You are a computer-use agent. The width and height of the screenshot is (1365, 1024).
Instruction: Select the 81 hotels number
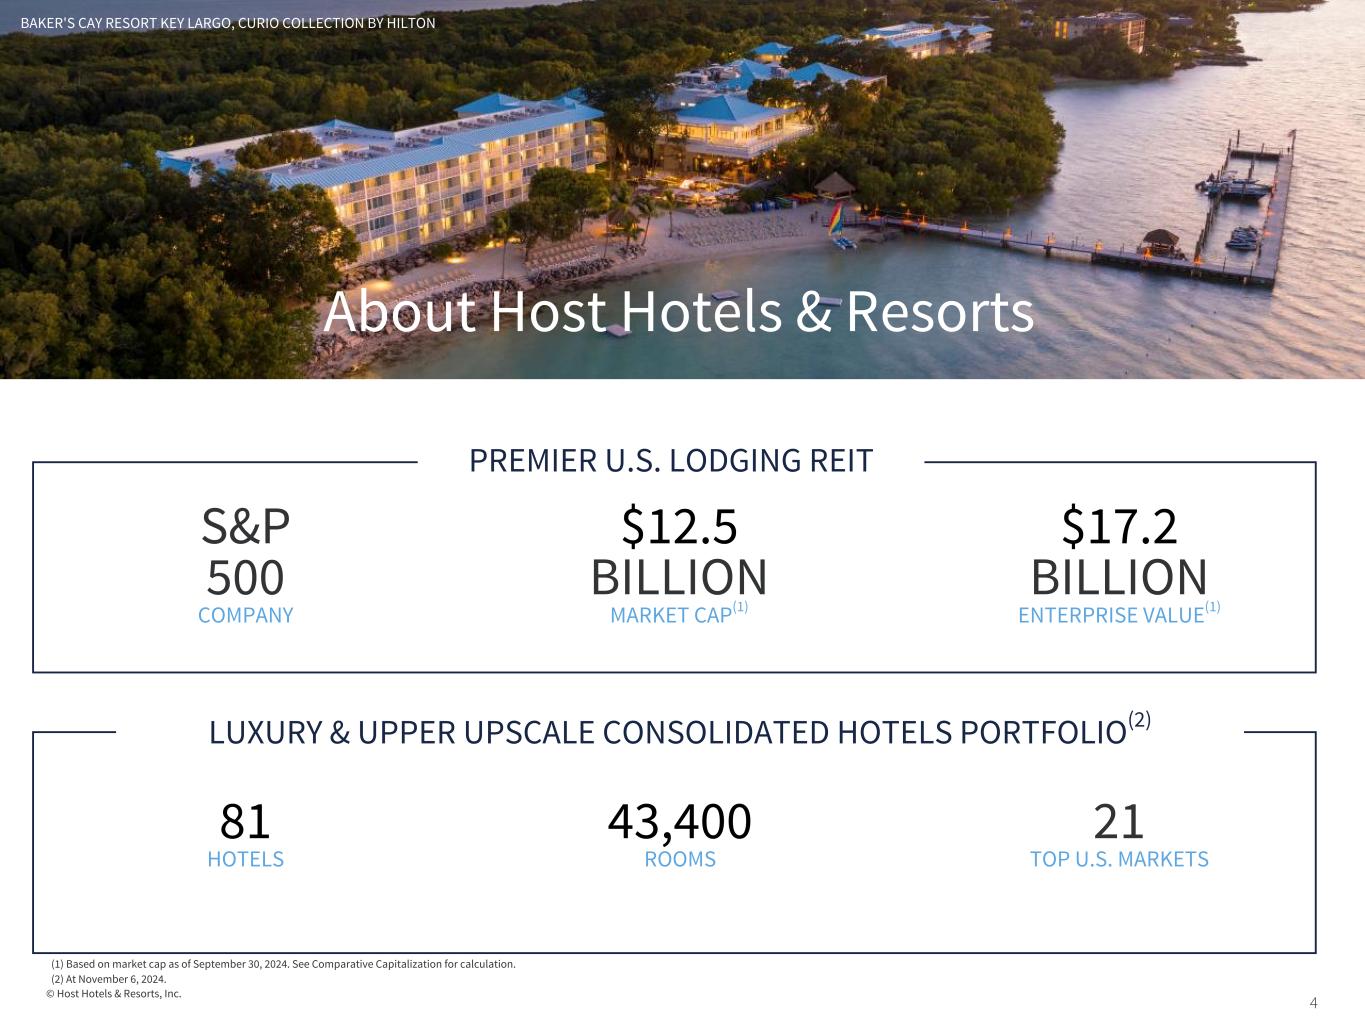[245, 821]
